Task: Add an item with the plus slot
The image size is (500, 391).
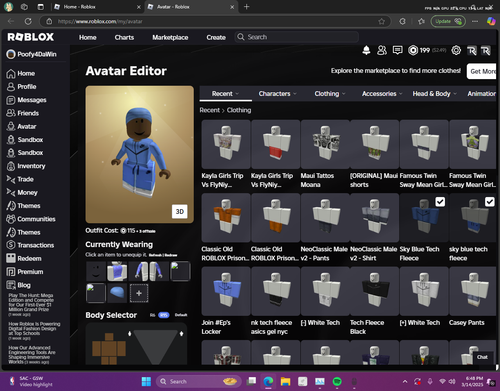Action: [139, 293]
